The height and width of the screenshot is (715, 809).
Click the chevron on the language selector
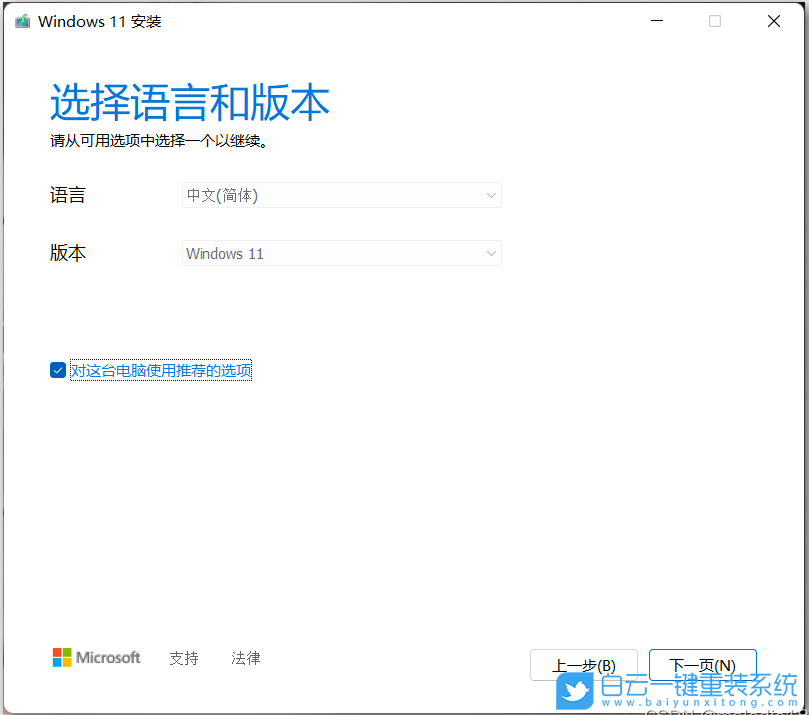point(491,195)
